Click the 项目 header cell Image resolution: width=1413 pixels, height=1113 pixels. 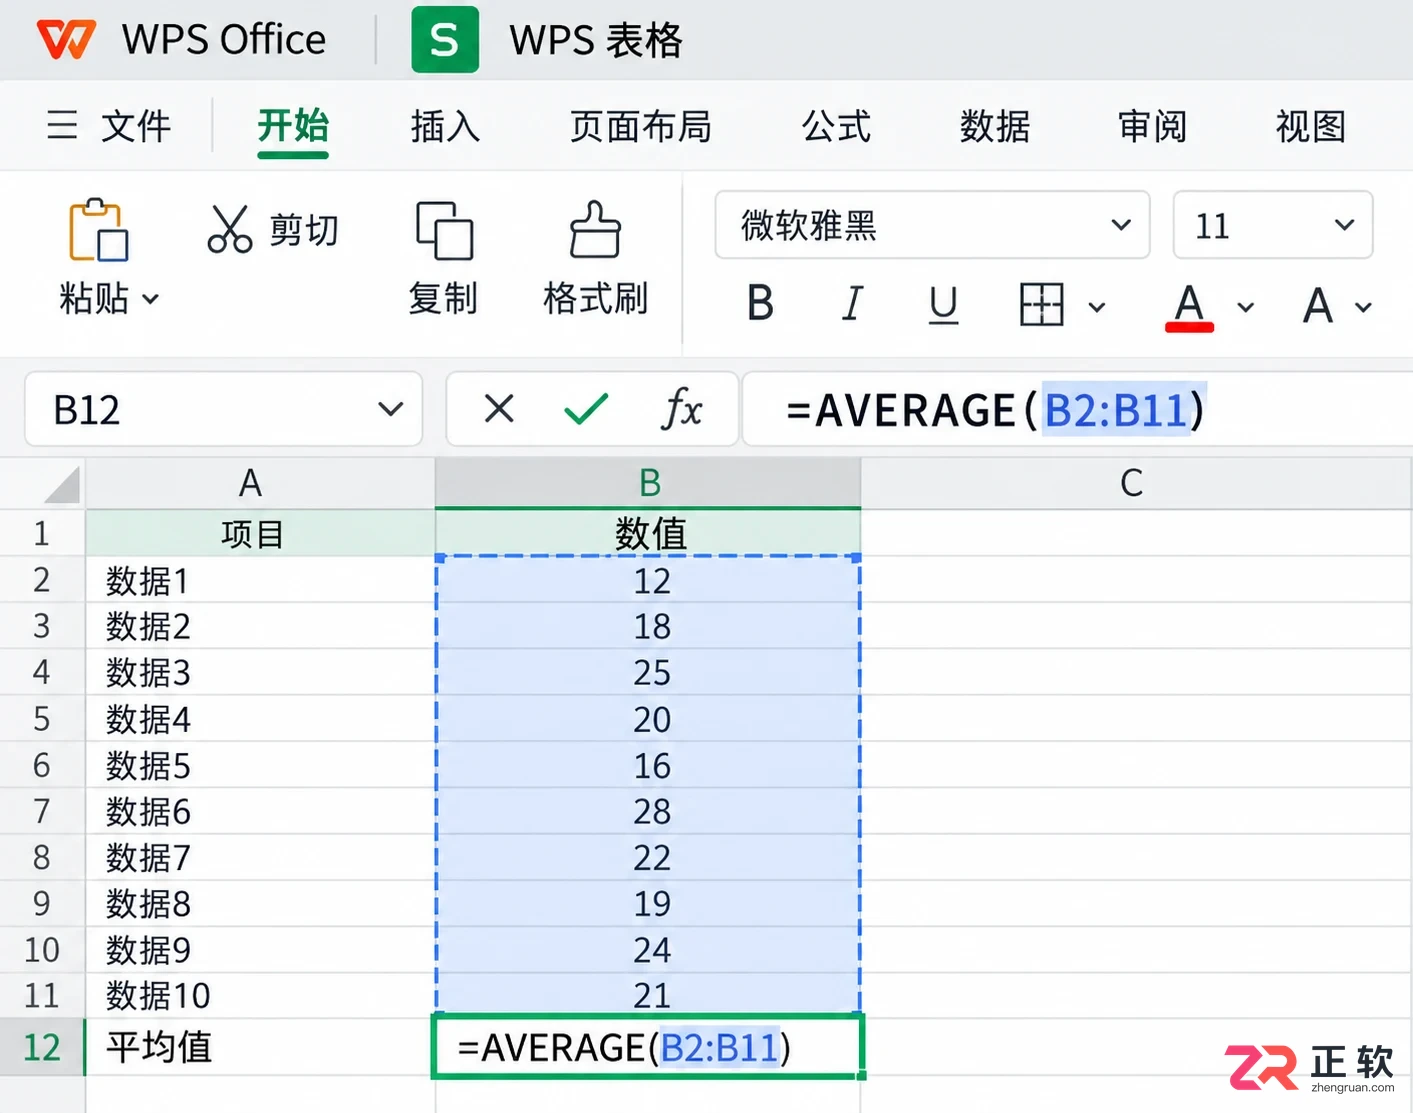click(260, 533)
